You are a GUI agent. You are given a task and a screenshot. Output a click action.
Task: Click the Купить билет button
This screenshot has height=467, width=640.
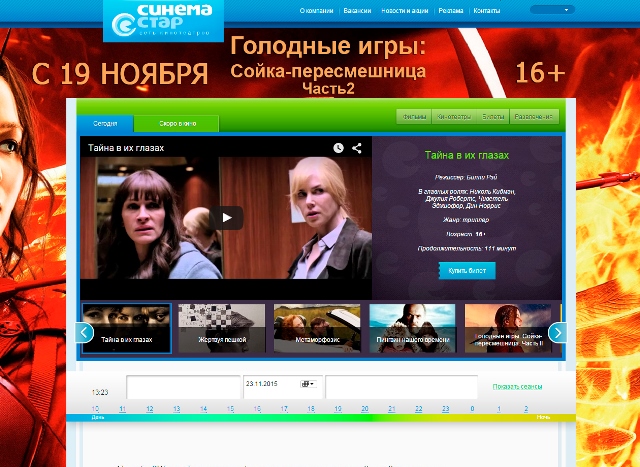click(x=467, y=271)
